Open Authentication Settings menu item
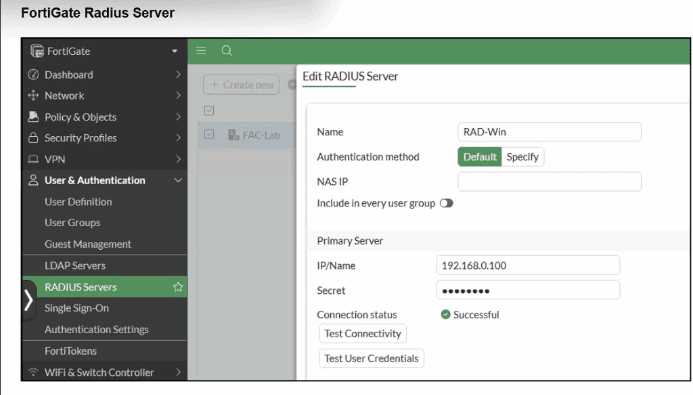The height and width of the screenshot is (395, 693). (x=96, y=330)
